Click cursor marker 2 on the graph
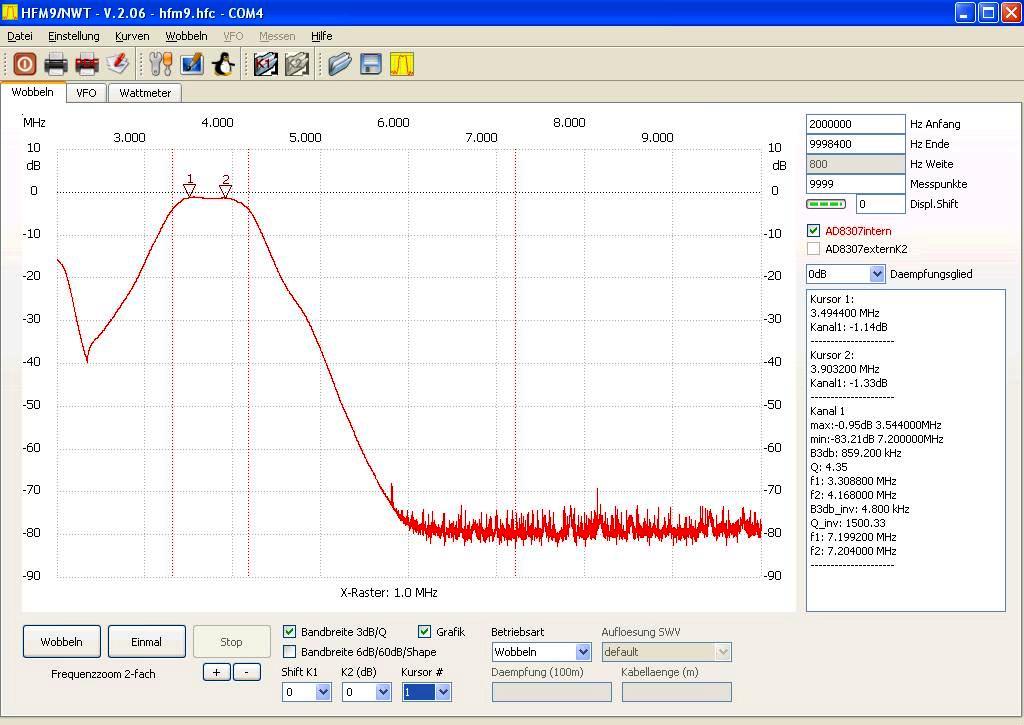 pyautogui.click(x=226, y=189)
